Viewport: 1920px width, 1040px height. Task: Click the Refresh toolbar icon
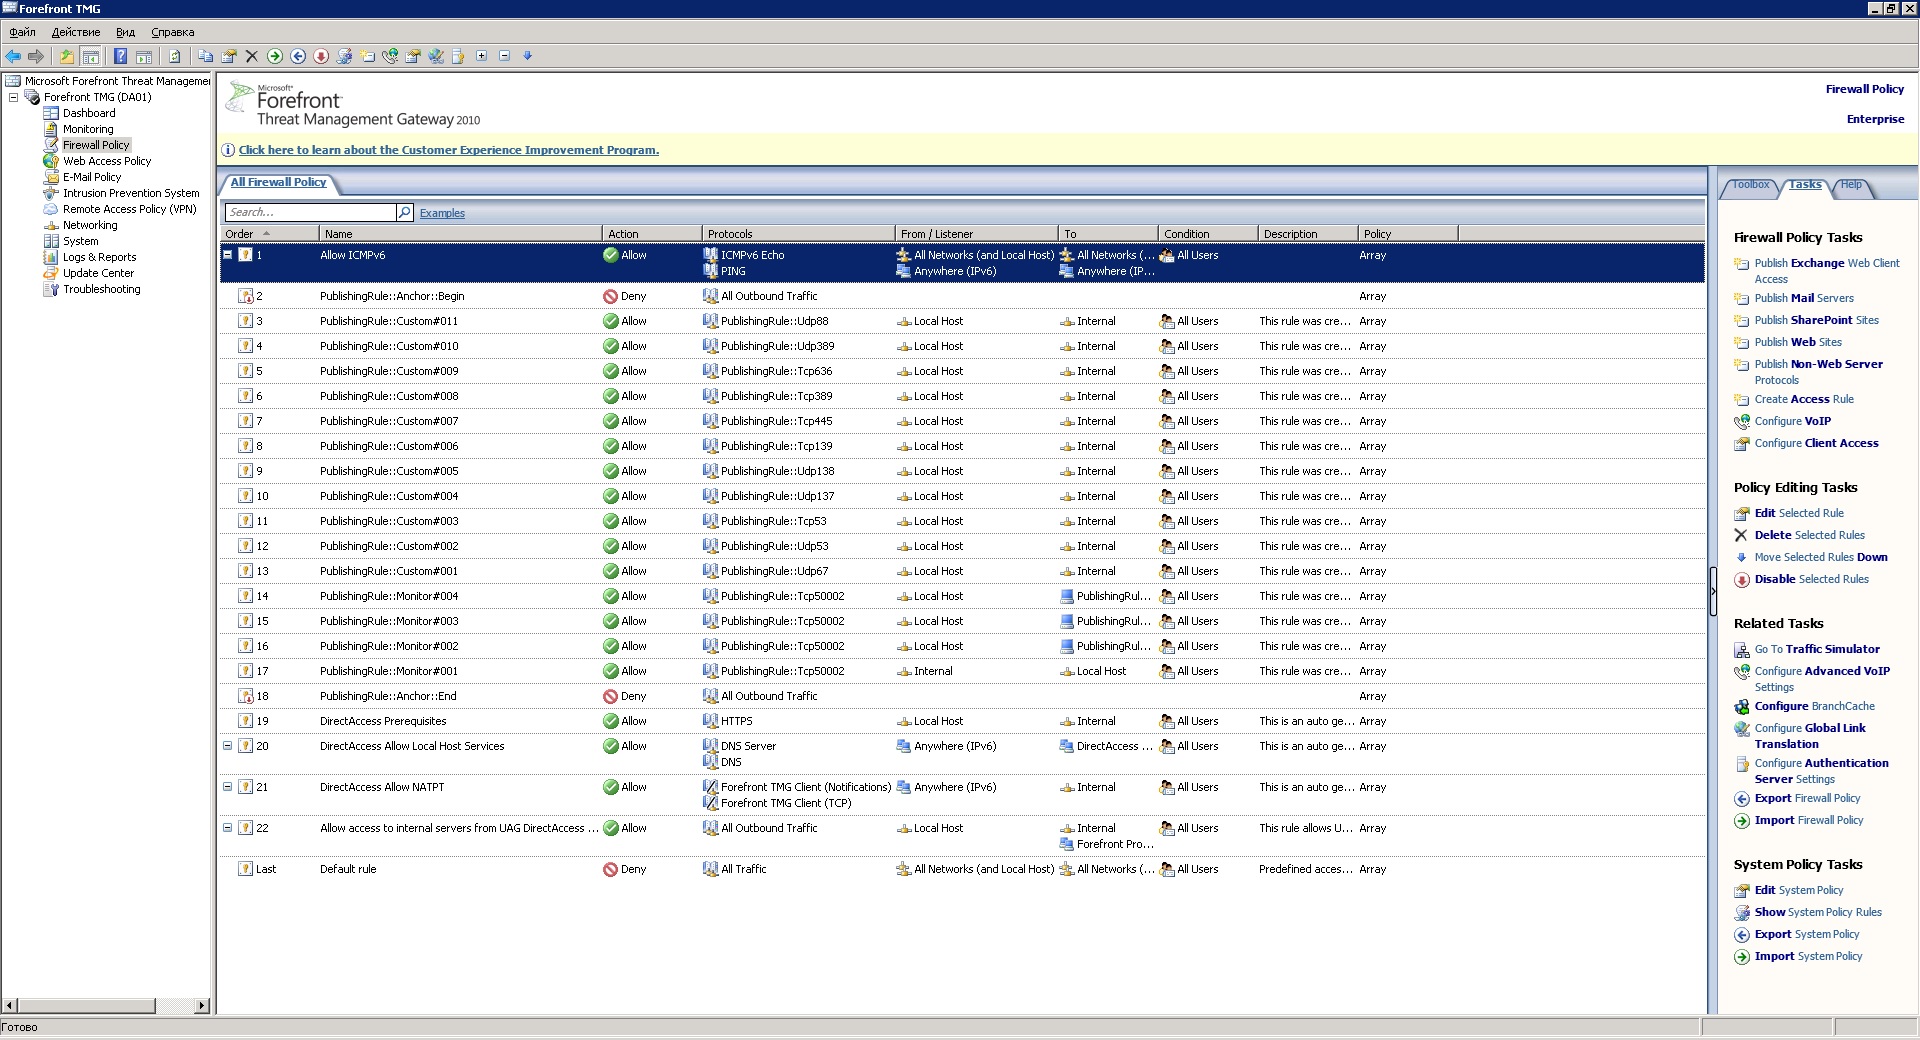174,56
